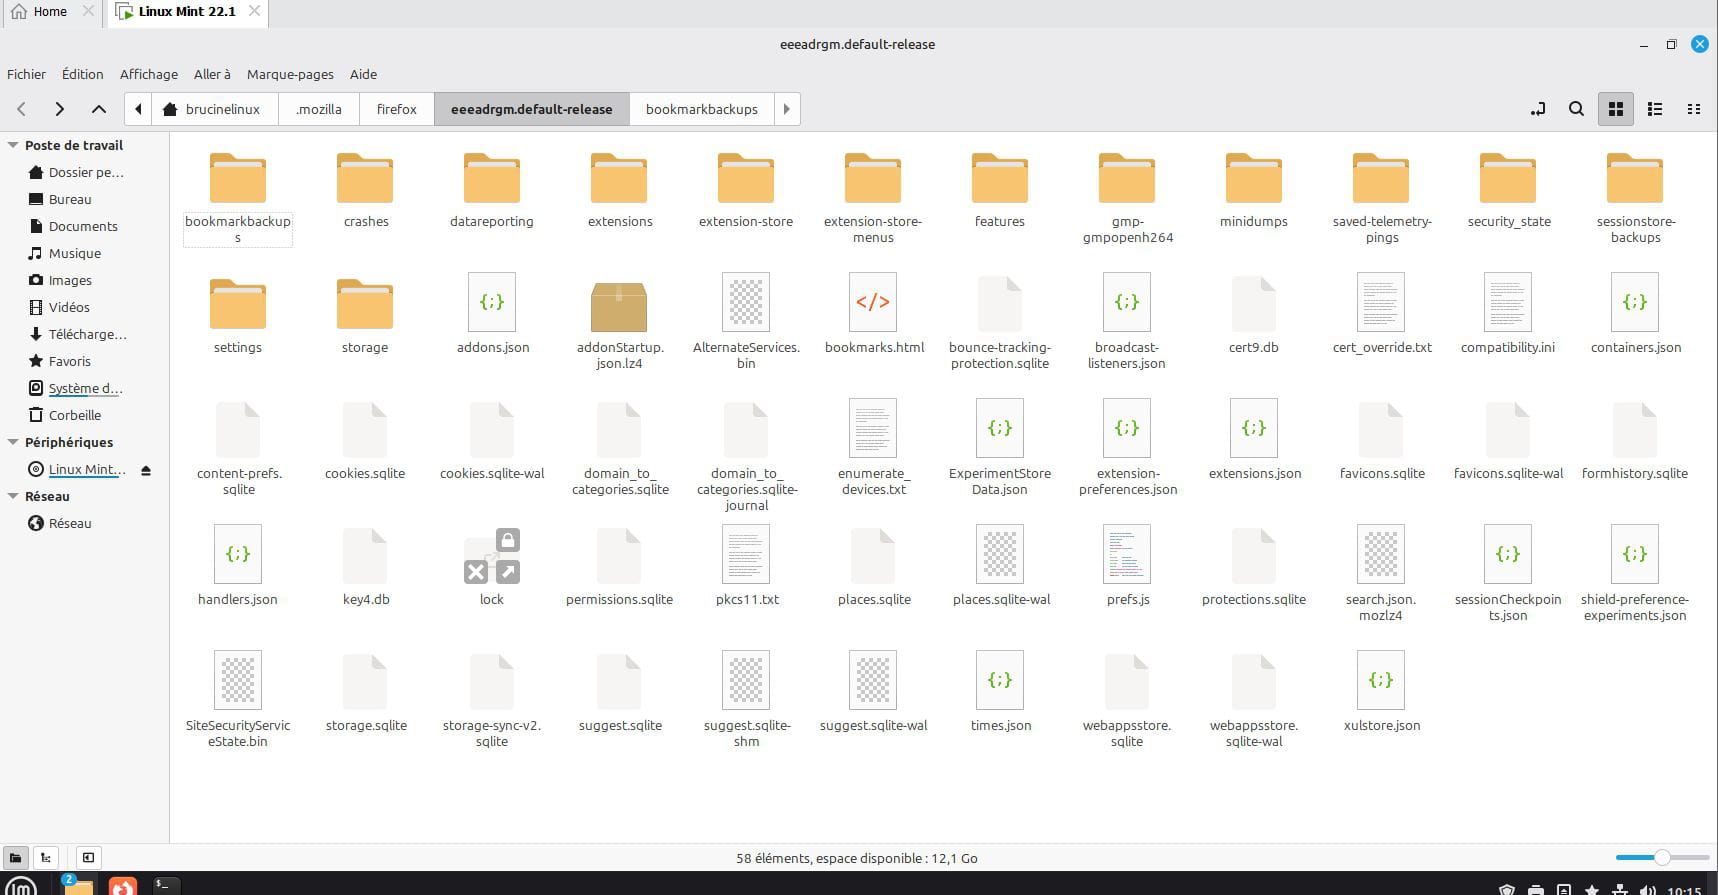Adjust the icon zoom slider
The image size is (1718, 895).
(x=1661, y=858)
